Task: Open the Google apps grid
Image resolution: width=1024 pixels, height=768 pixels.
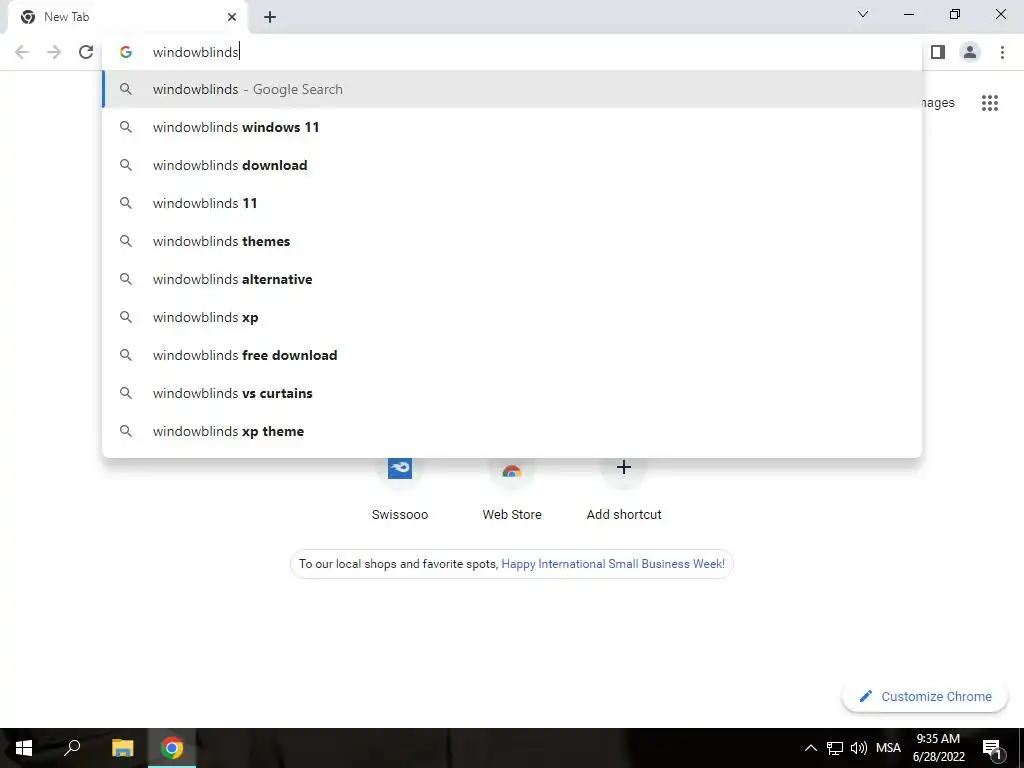Action: click(989, 103)
